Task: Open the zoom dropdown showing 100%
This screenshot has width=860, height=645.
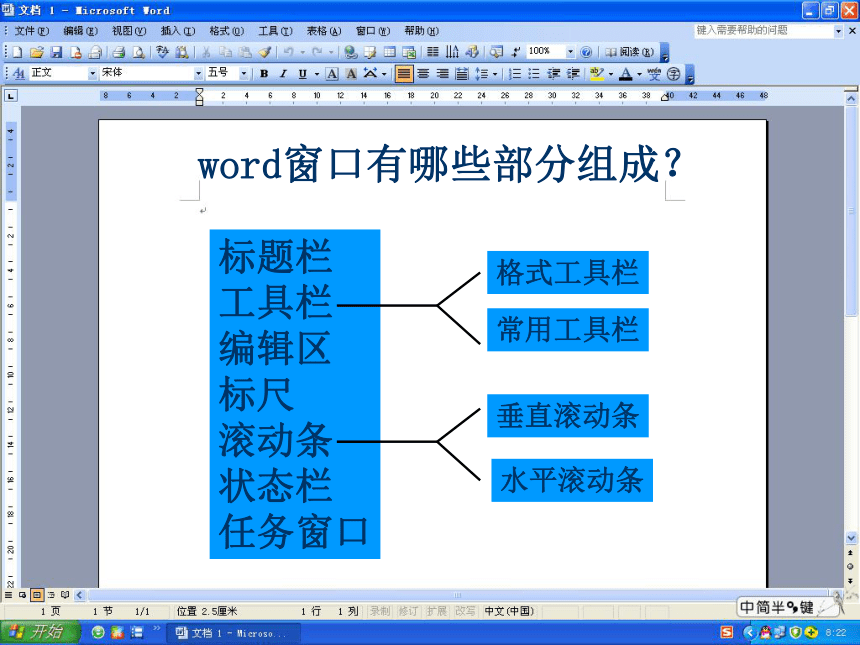Action: pyautogui.click(x=570, y=52)
